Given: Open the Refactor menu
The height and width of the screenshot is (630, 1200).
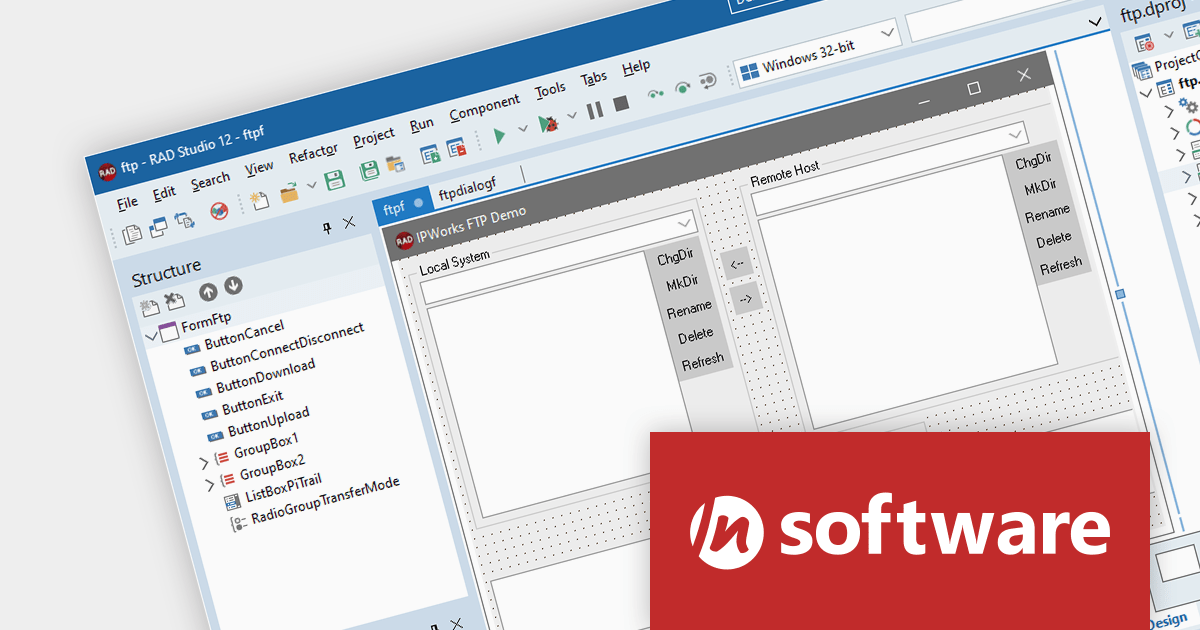Looking at the screenshot, I should [x=313, y=154].
